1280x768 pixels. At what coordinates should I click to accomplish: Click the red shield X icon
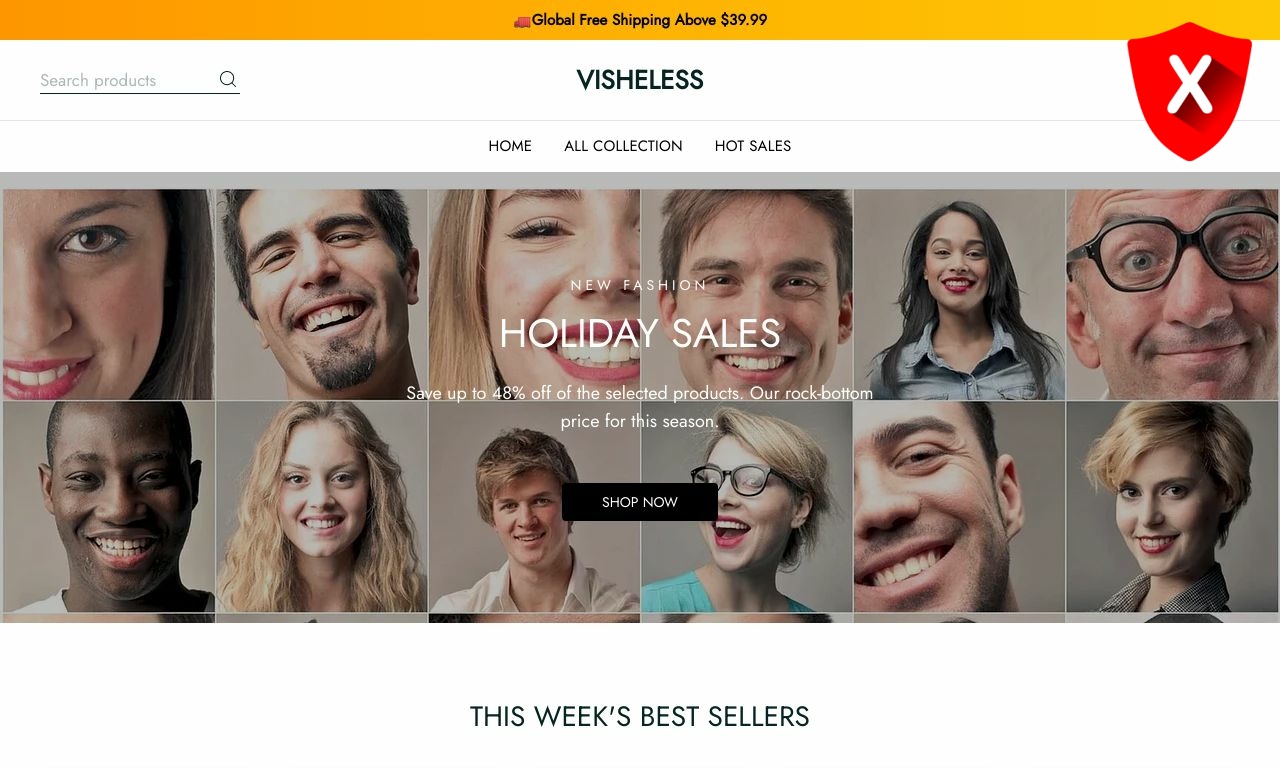(1189, 91)
